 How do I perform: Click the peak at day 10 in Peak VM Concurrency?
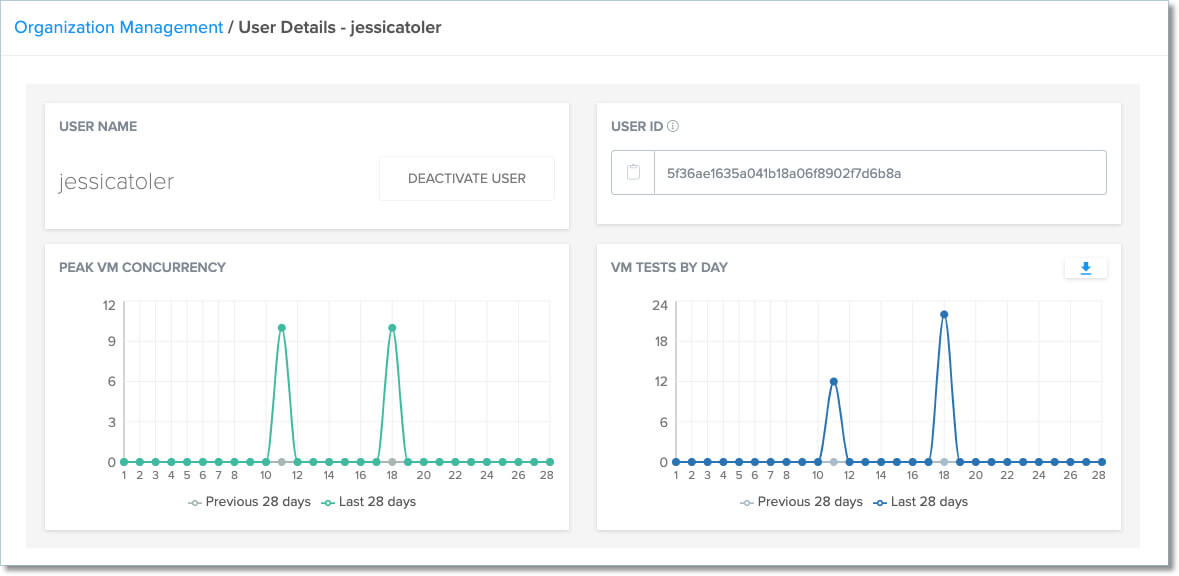(x=280, y=326)
